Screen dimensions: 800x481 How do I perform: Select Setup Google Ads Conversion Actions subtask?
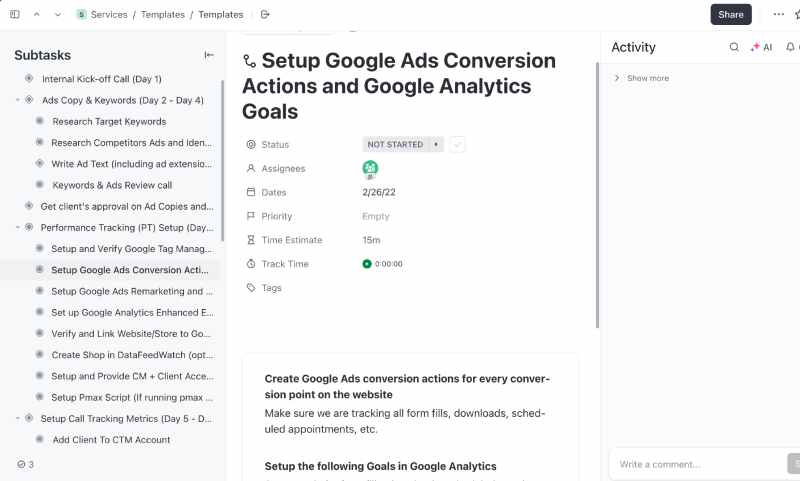(x=130, y=270)
